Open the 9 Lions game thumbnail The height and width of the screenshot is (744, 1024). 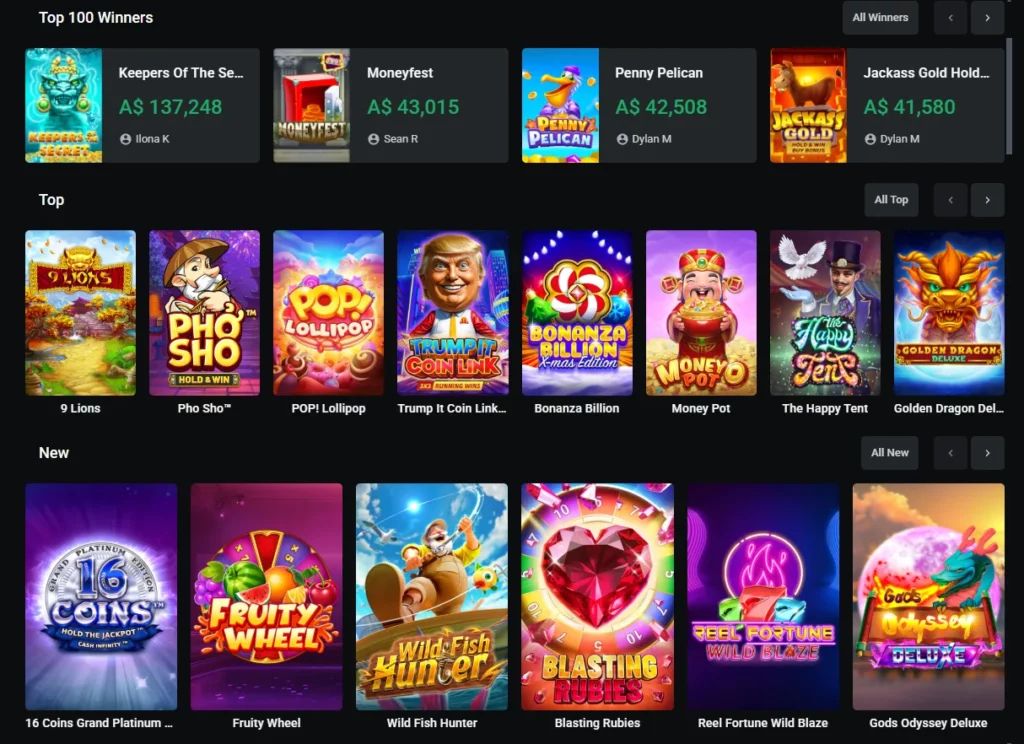click(80, 313)
